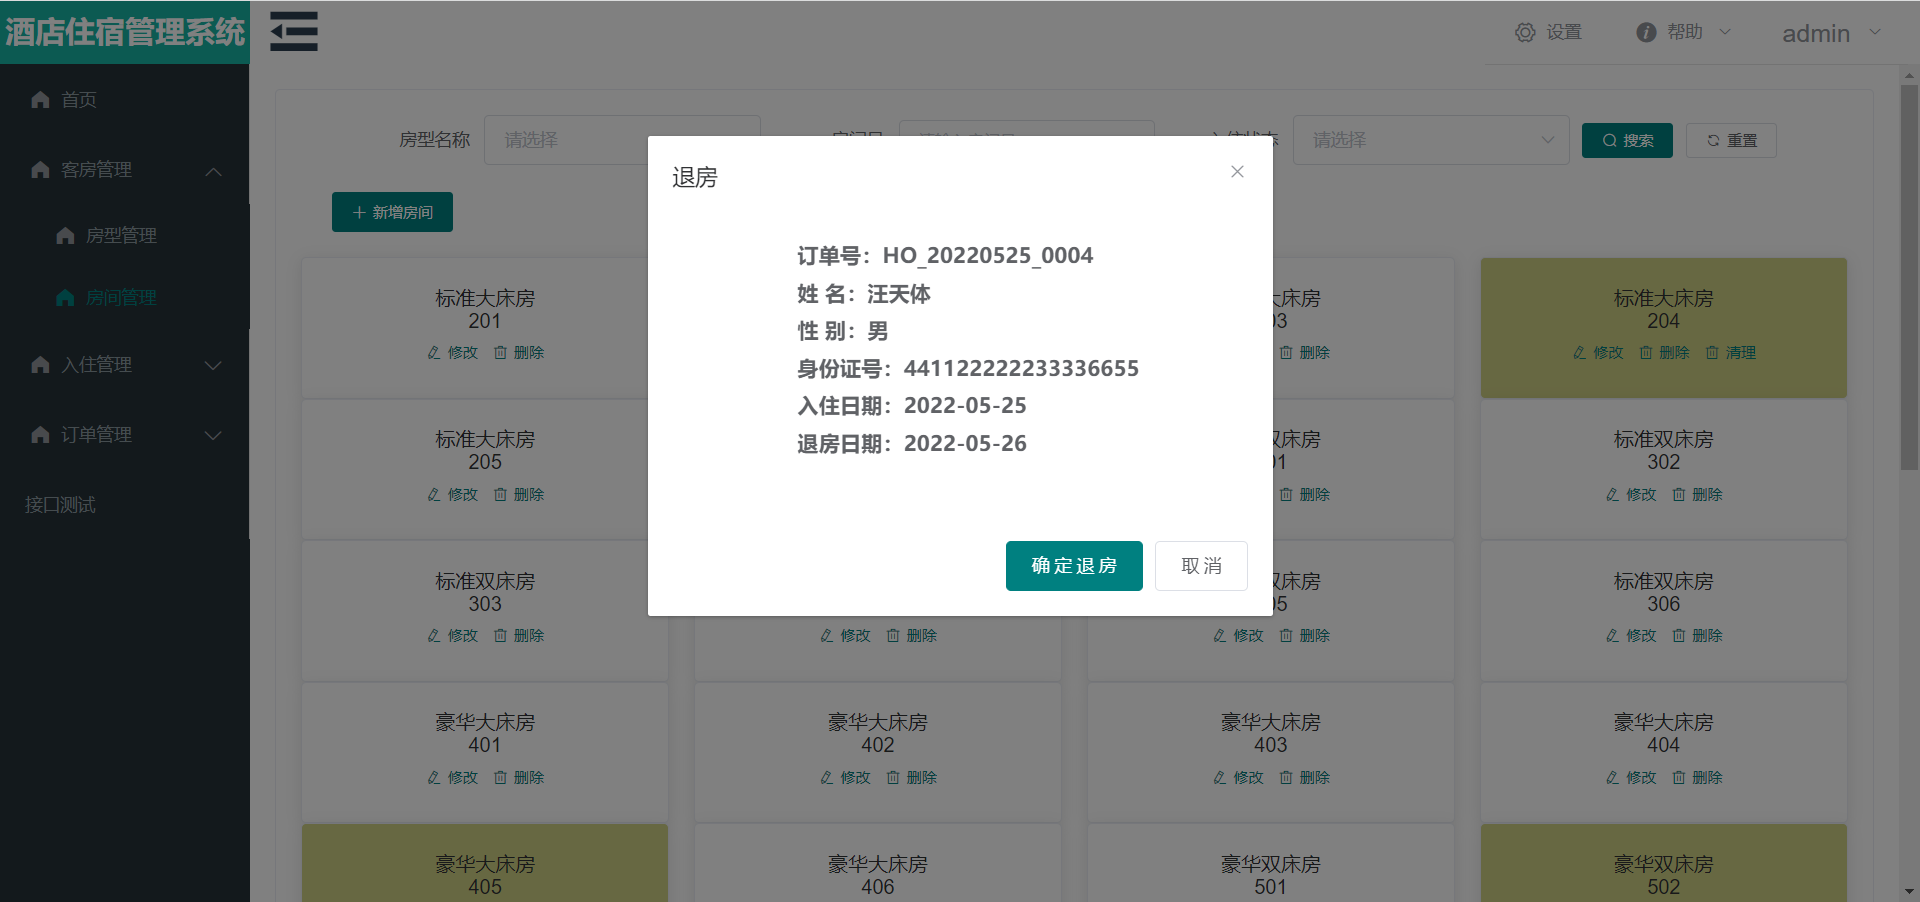Screen dimensions: 1920x902
Task: Click the 酒店住宿管理系统 logo title
Action: (x=125, y=32)
